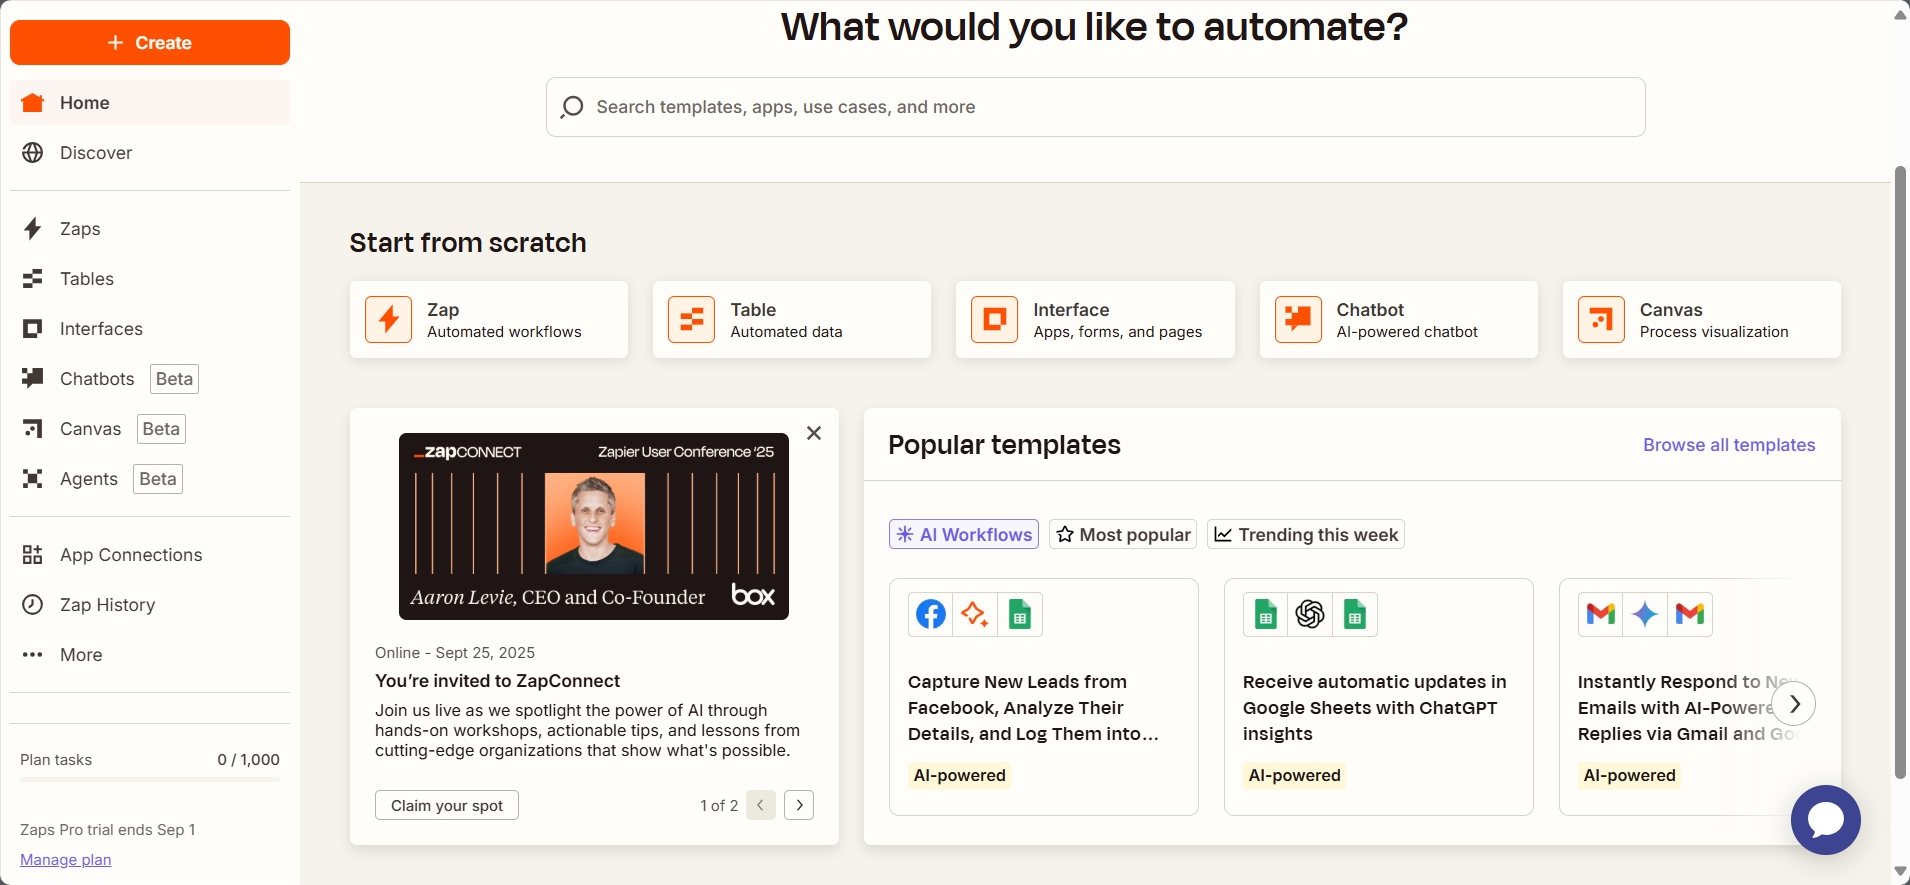
Task: Select Online - Sept 25, 2025 text
Action: point(455,653)
